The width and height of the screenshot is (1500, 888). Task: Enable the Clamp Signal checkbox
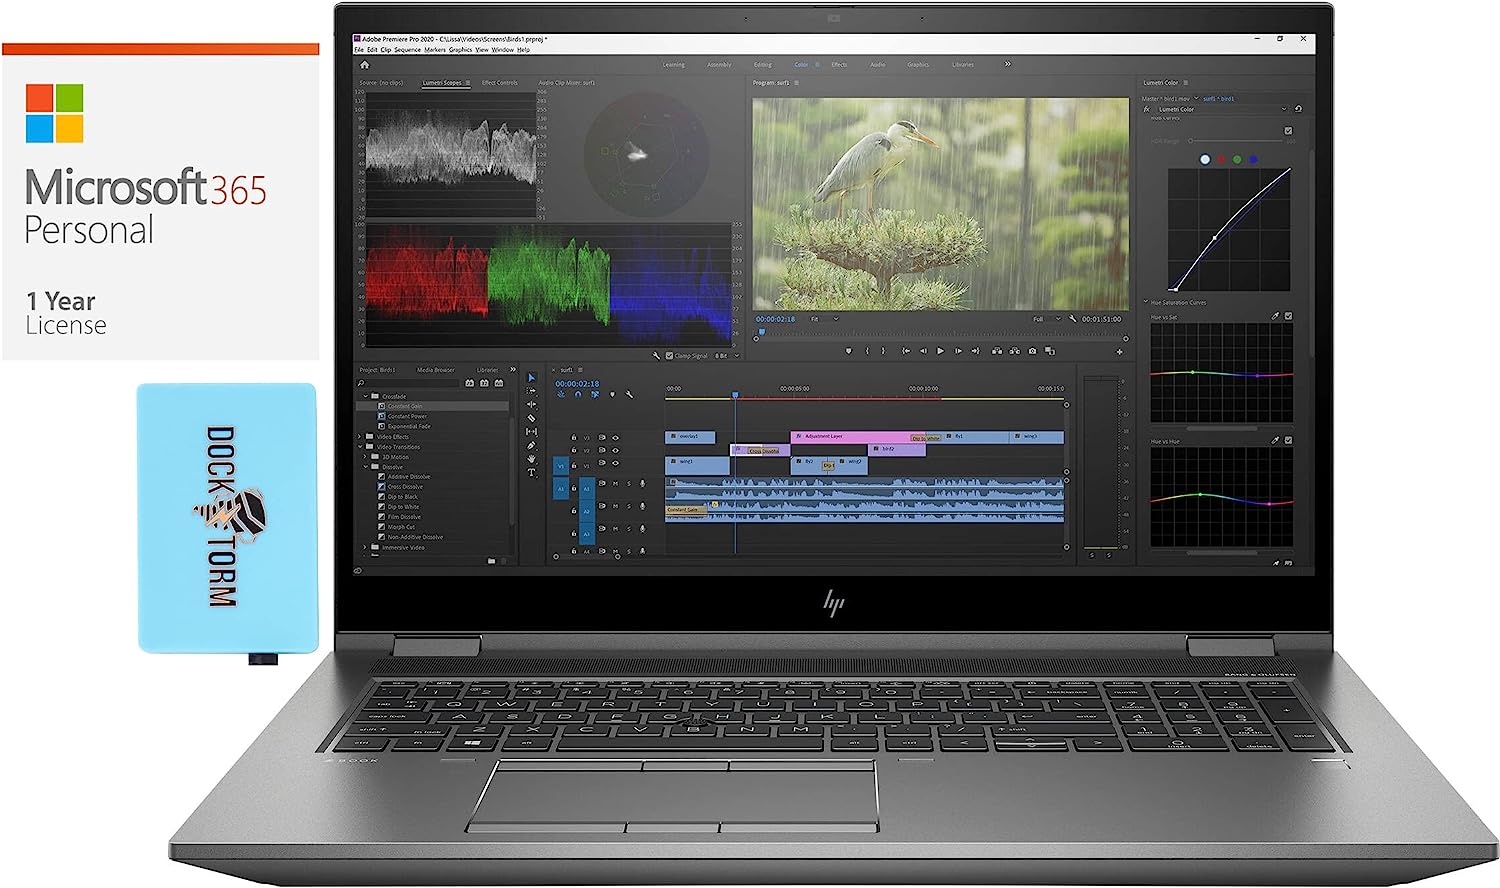coord(668,355)
